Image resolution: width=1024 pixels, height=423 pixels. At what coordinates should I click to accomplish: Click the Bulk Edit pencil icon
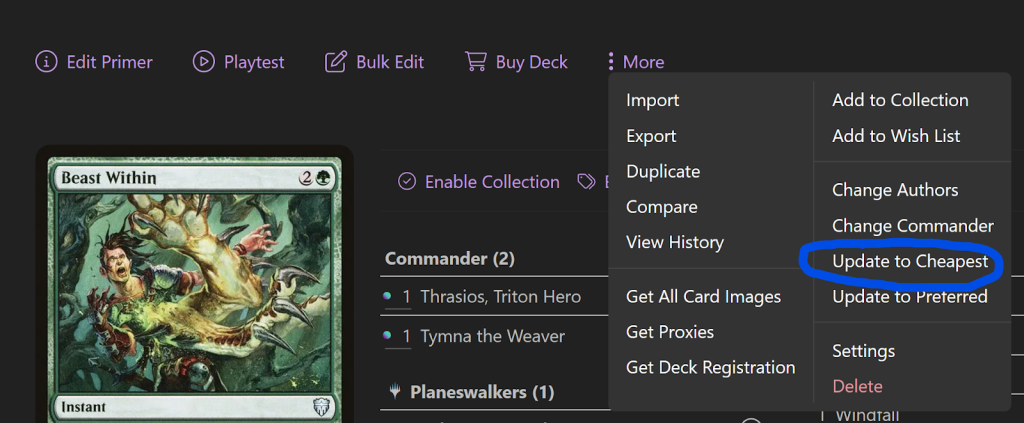pyautogui.click(x=336, y=62)
